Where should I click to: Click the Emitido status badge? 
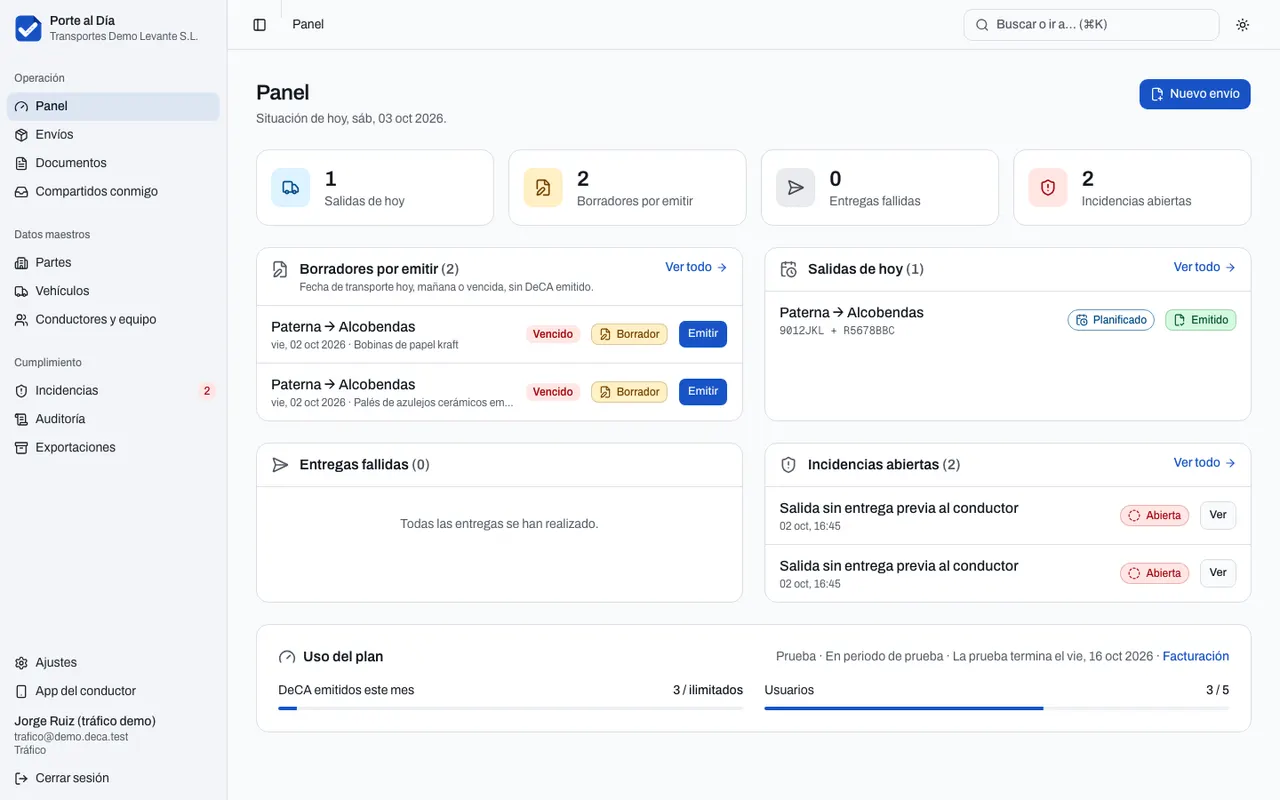(1201, 320)
